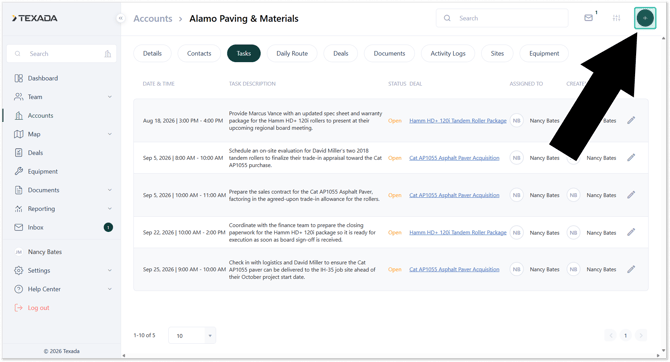Open the filter sliders icon in header

click(616, 18)
